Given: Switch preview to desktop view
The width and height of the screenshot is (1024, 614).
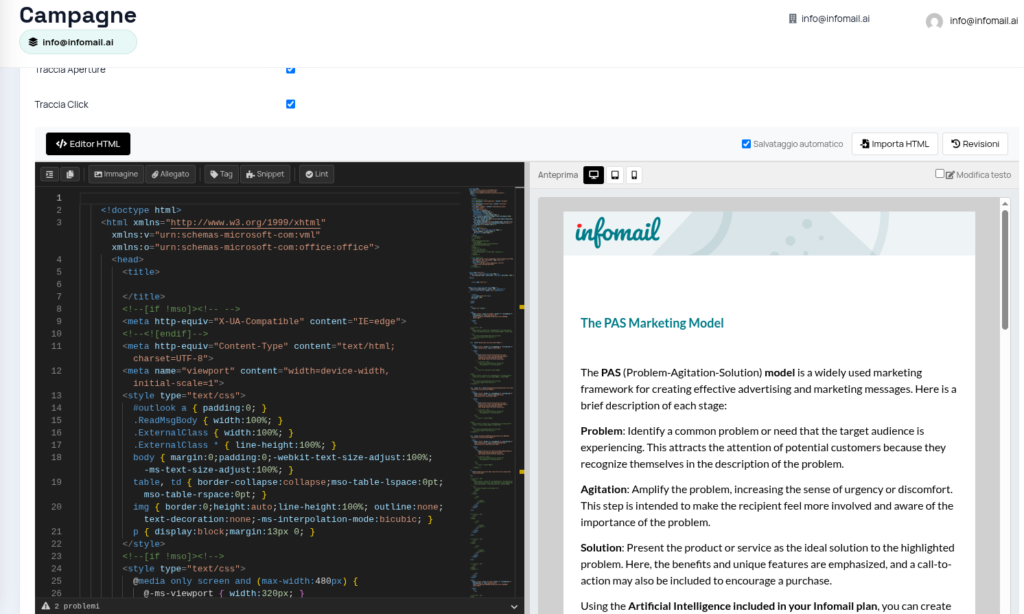Looking at the screenshot, I should coord(594,175).
